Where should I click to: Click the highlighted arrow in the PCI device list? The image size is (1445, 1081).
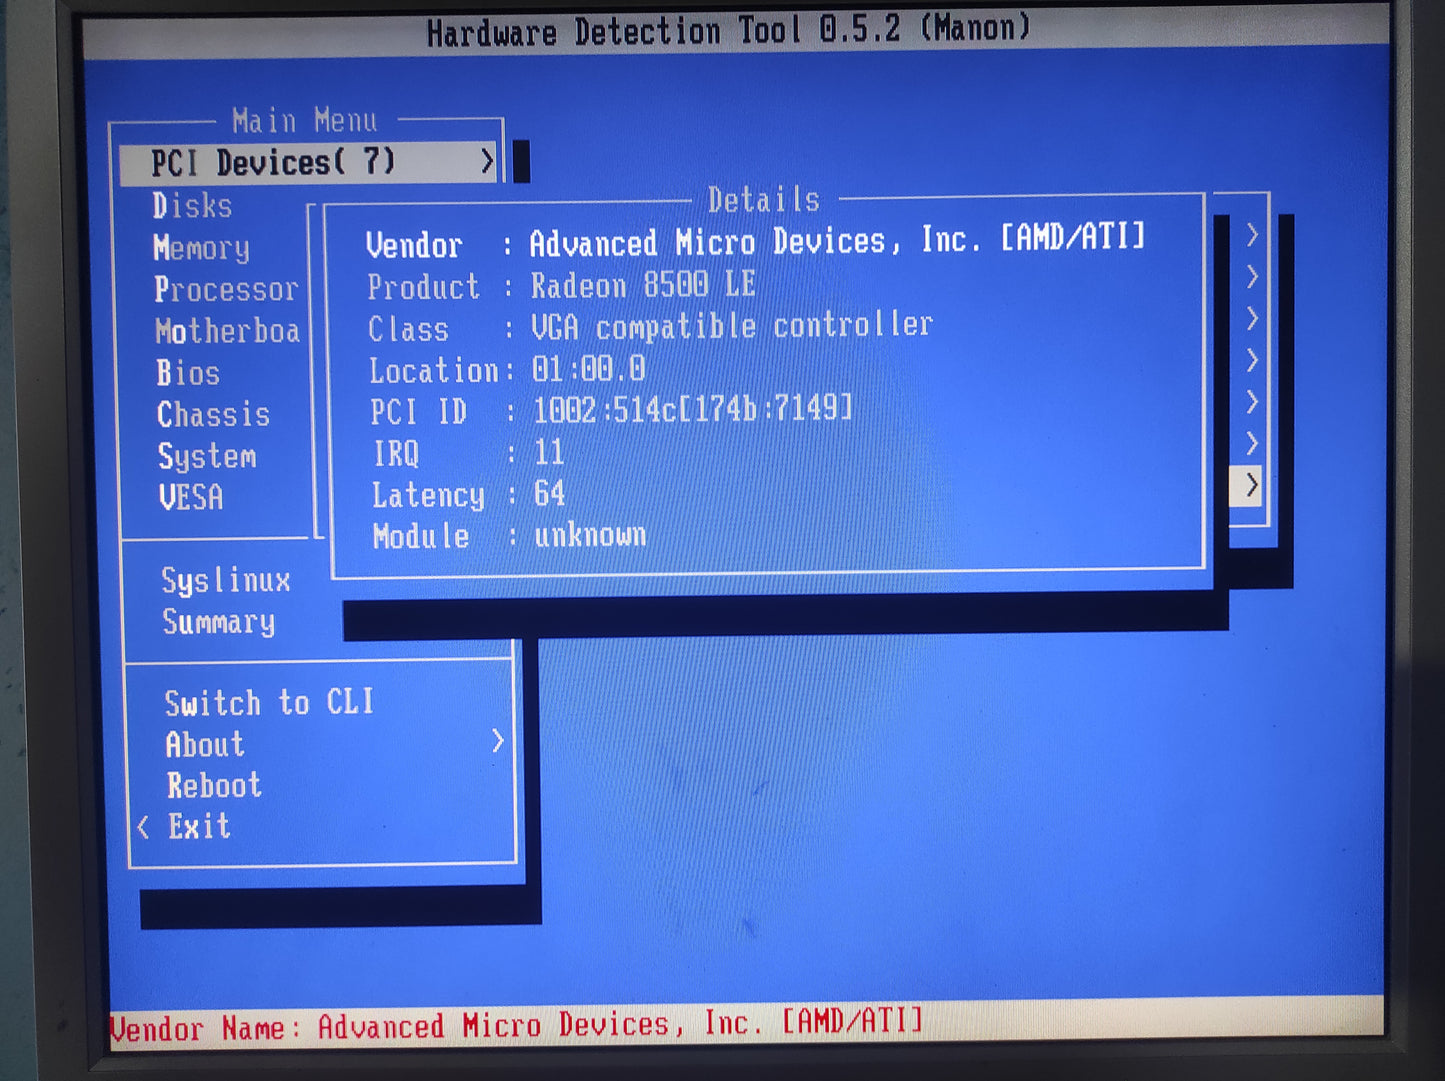1250,486
